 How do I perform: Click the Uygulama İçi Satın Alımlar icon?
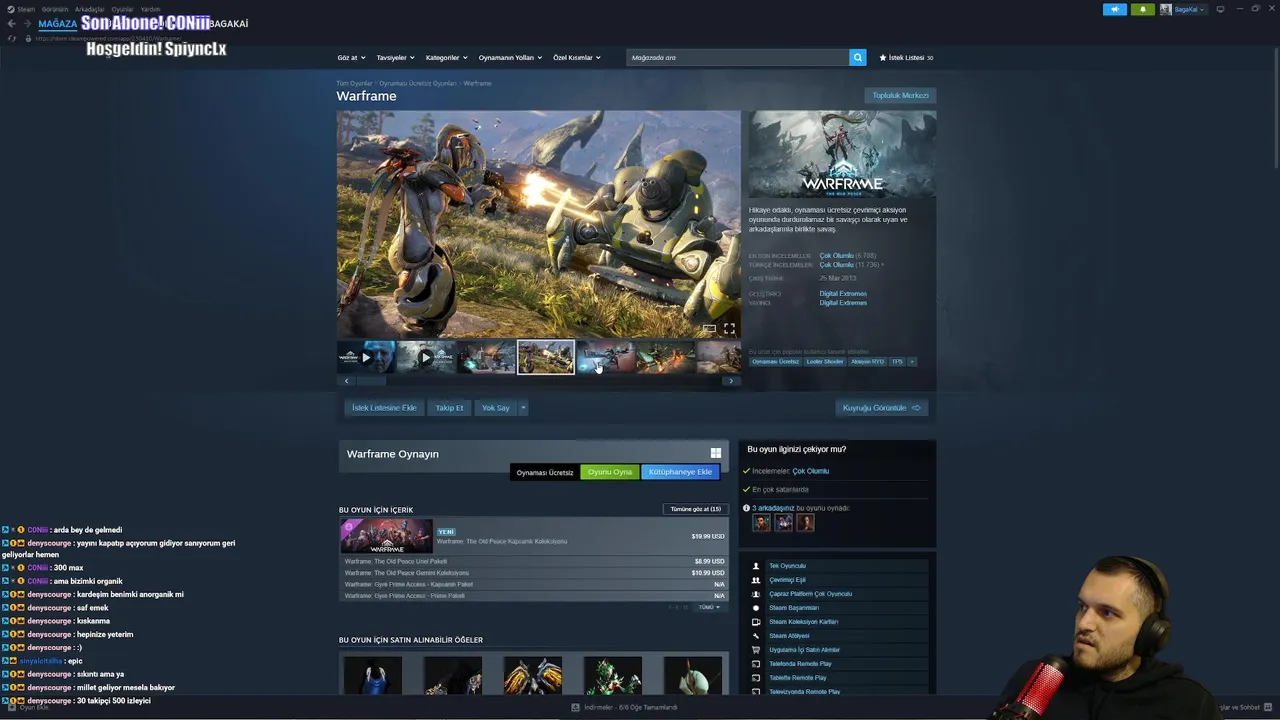(x=756, y=650)
